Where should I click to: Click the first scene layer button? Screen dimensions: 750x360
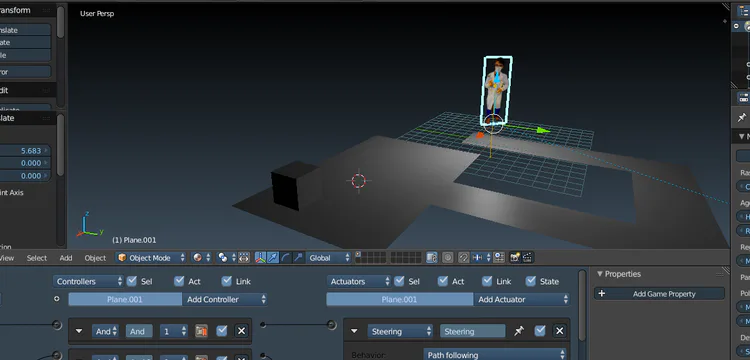358,255
